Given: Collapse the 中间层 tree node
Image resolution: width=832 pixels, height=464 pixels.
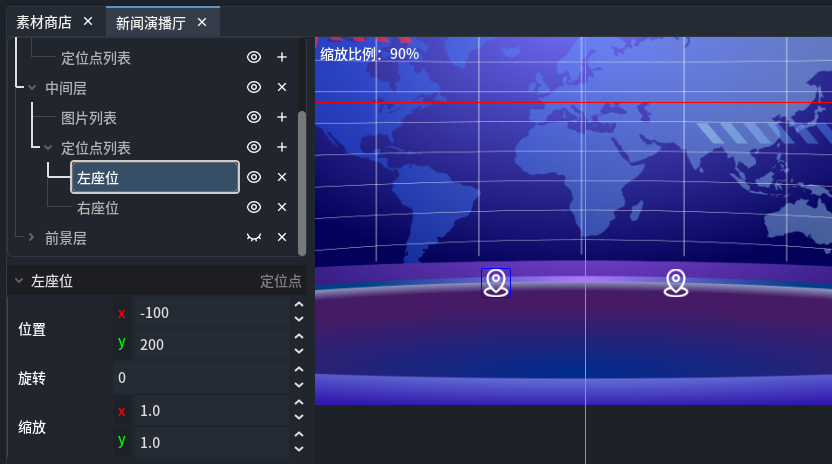Looking at the screenshot, I should (x=32, y=88).
